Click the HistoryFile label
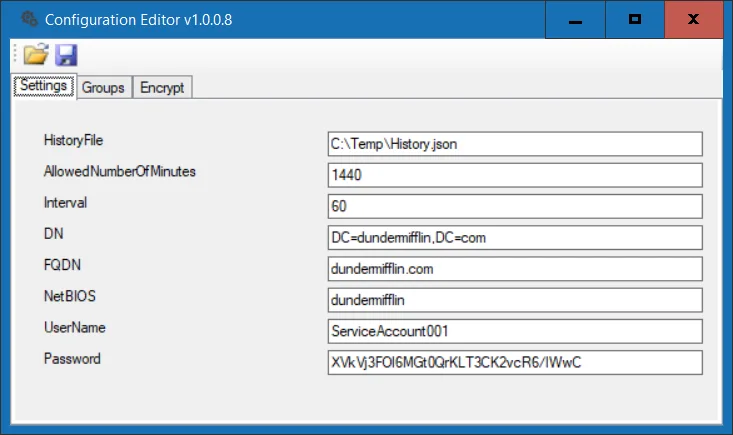This screenshot has height=435, width=733. [73, 140]
